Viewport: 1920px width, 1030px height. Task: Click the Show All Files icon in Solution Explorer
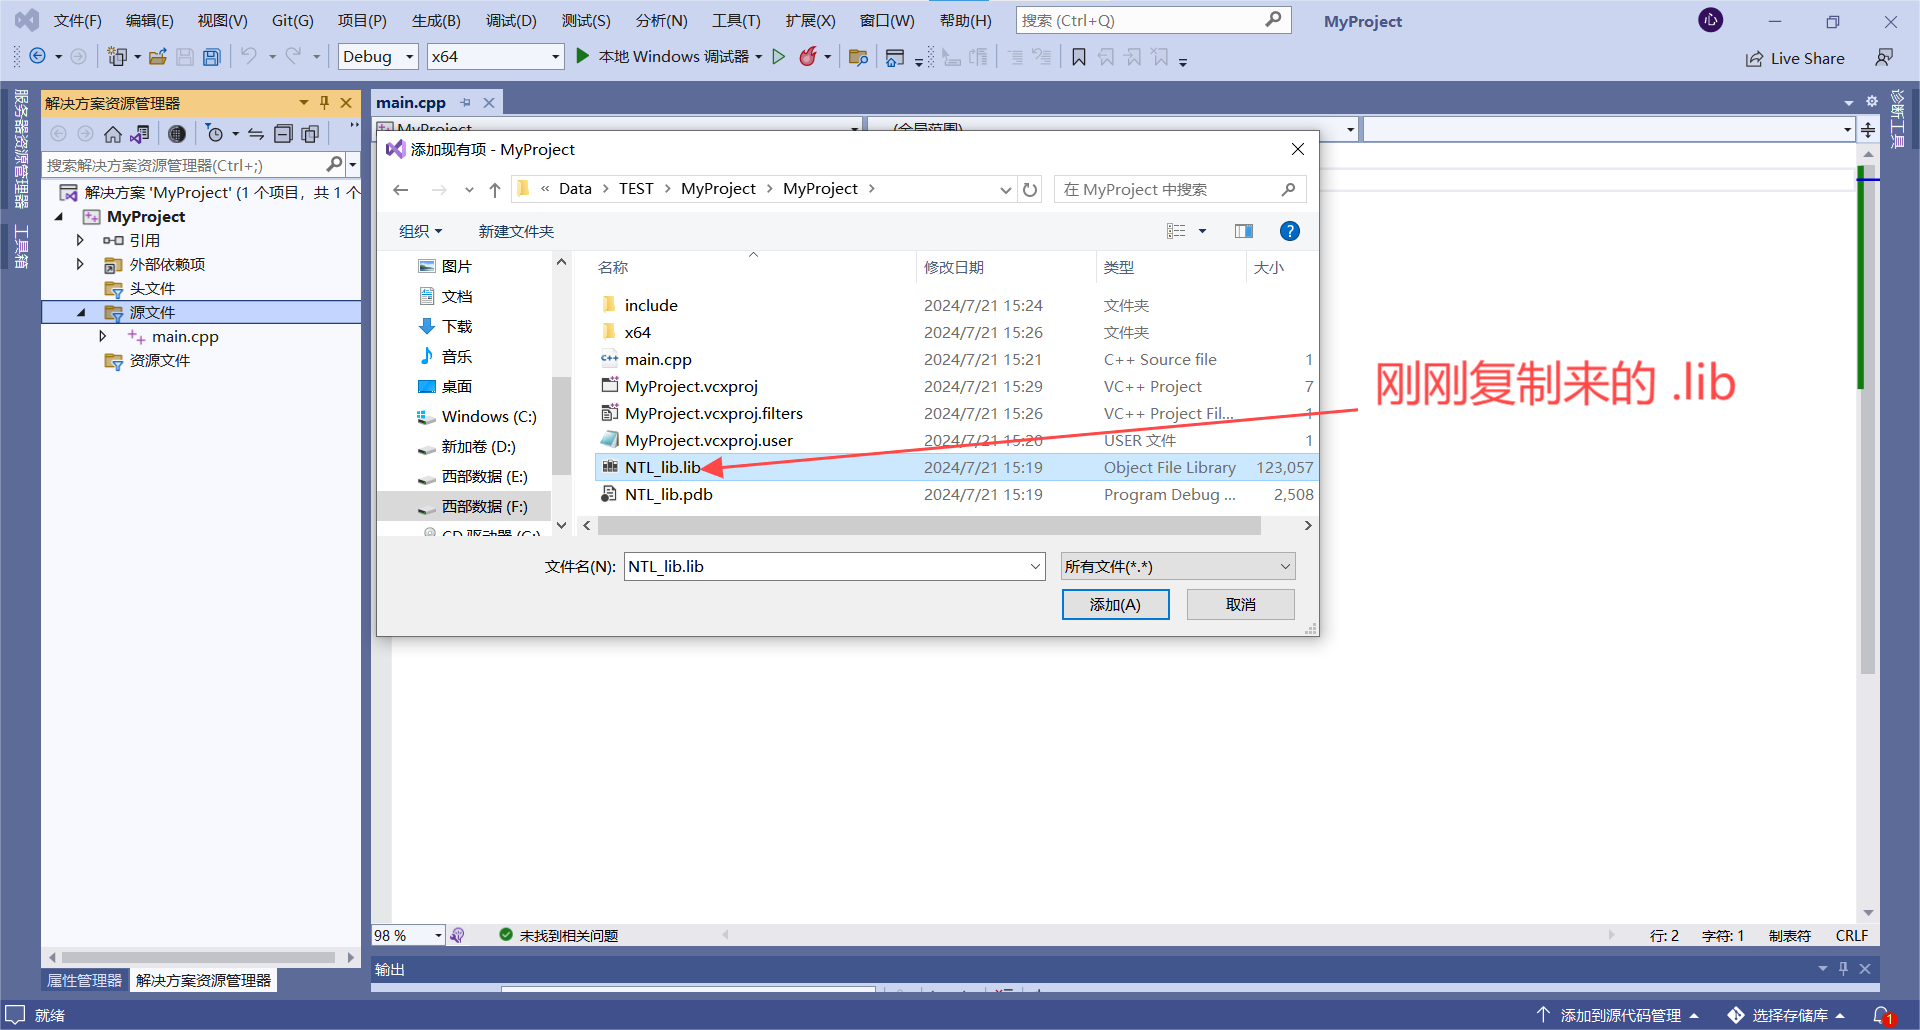click(x=310, y=134)
